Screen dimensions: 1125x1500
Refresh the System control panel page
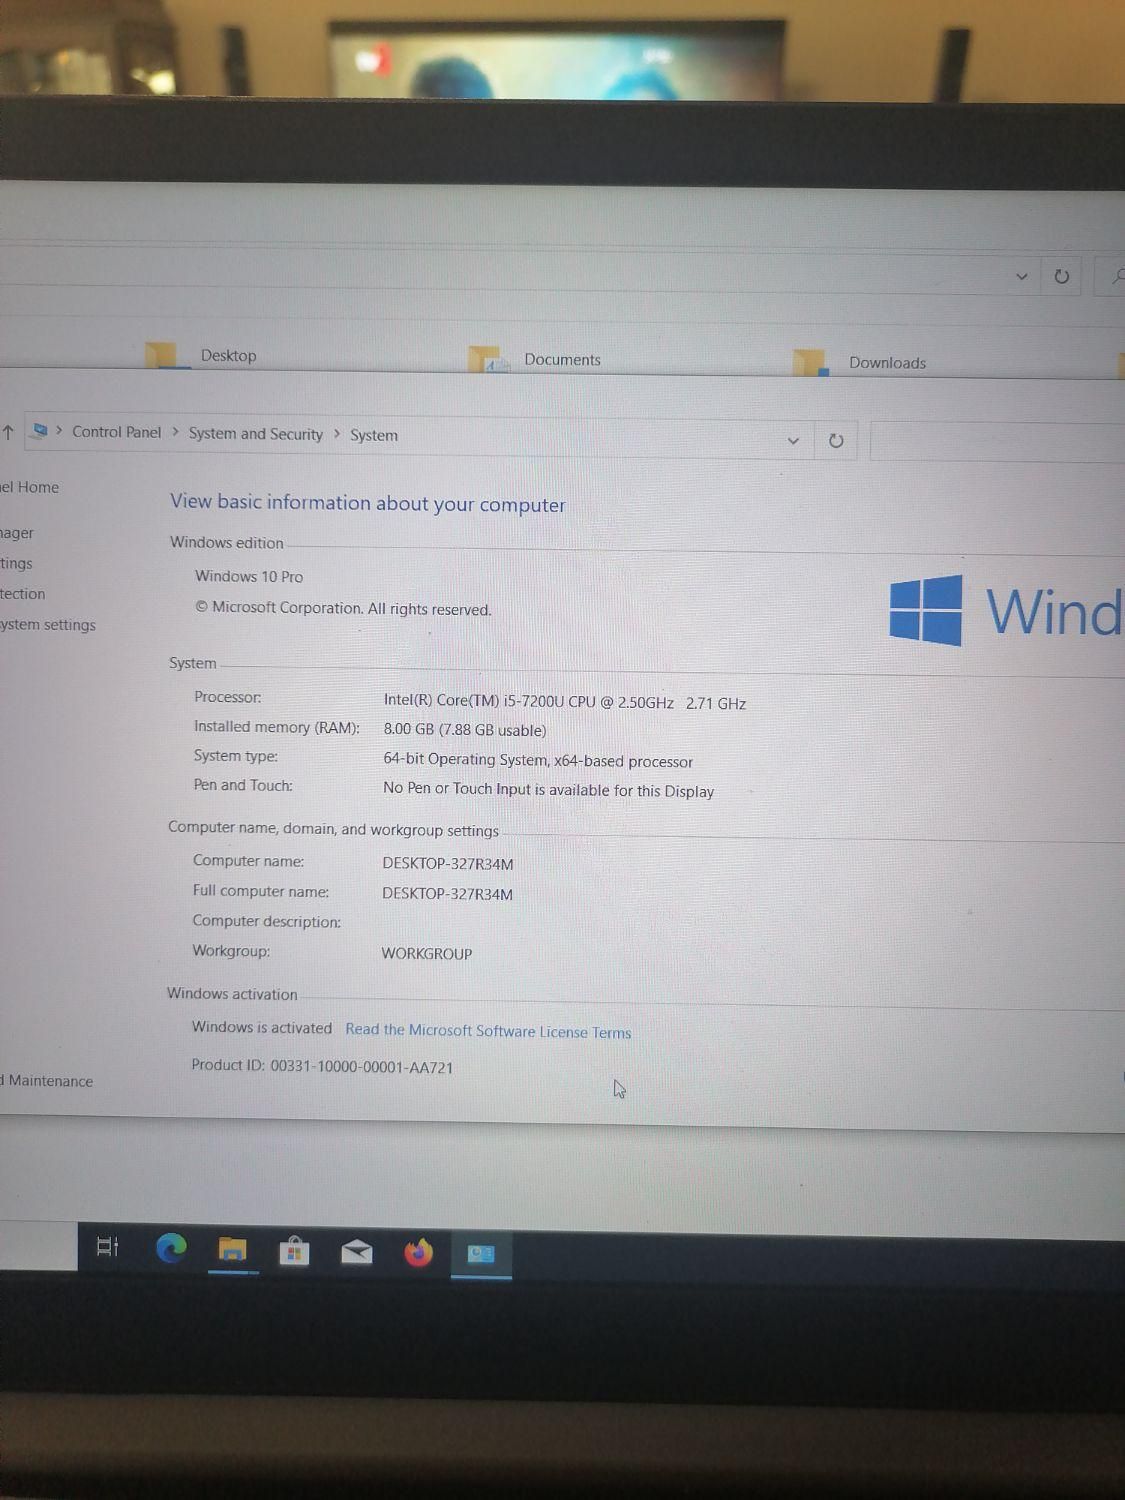tap(836, 441)
